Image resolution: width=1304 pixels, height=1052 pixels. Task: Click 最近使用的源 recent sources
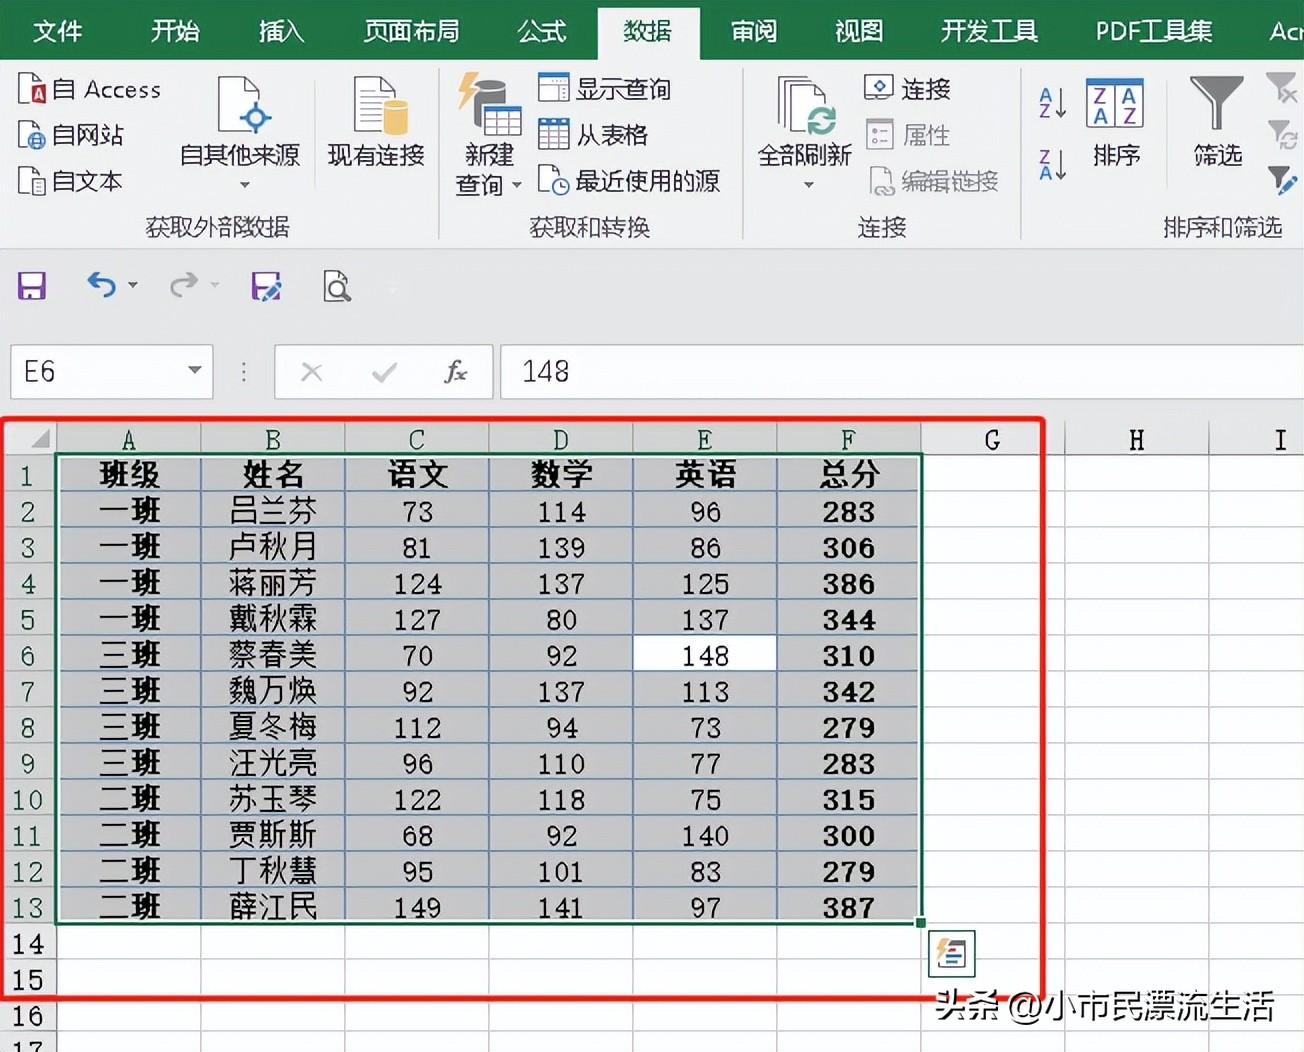(x=629, y=181)
